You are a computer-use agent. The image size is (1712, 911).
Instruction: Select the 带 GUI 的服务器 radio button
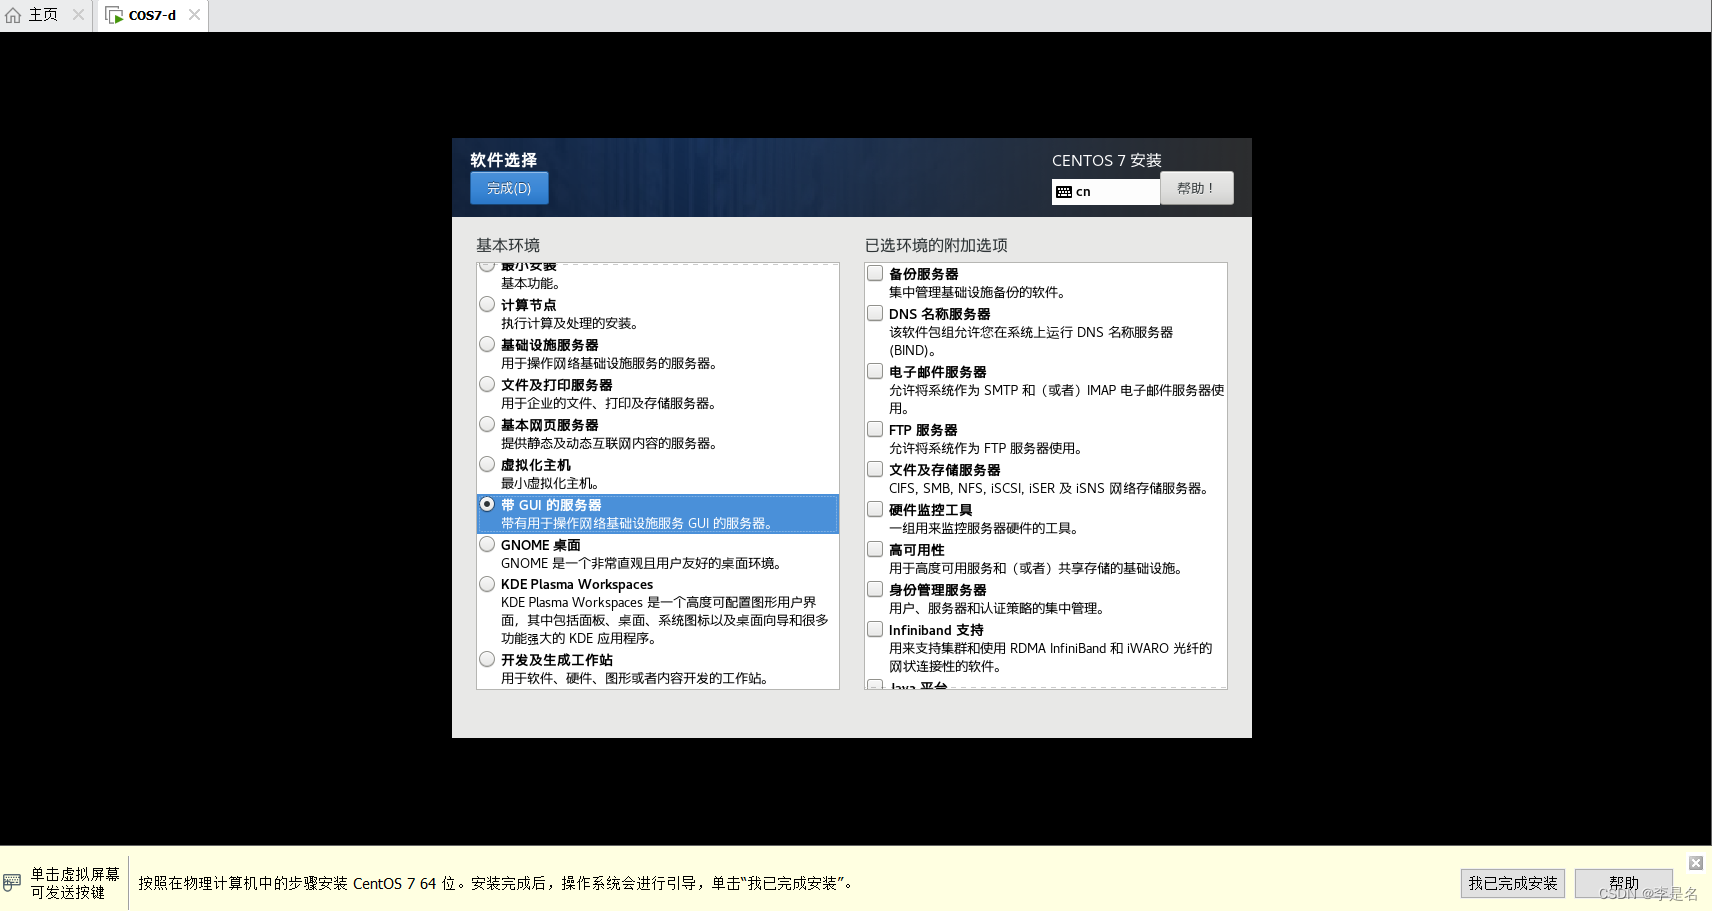487,504
